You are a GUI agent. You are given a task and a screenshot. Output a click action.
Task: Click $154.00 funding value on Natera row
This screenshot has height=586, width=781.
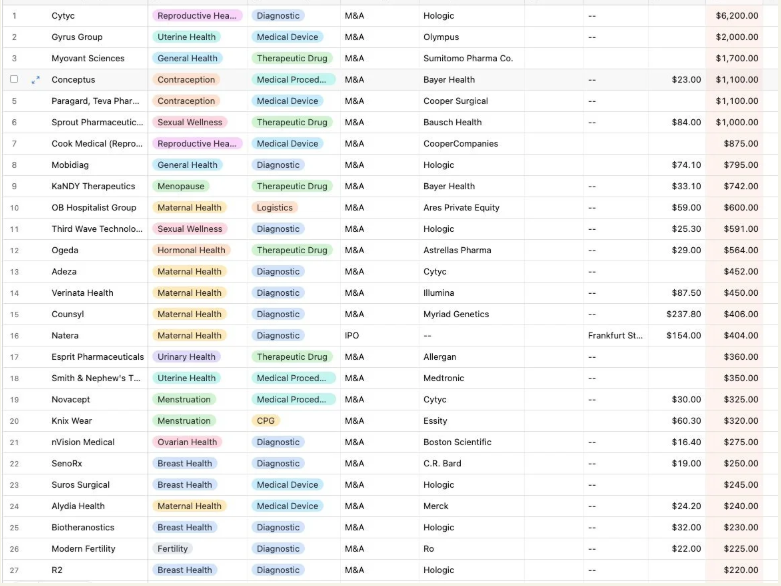point(684,336)
